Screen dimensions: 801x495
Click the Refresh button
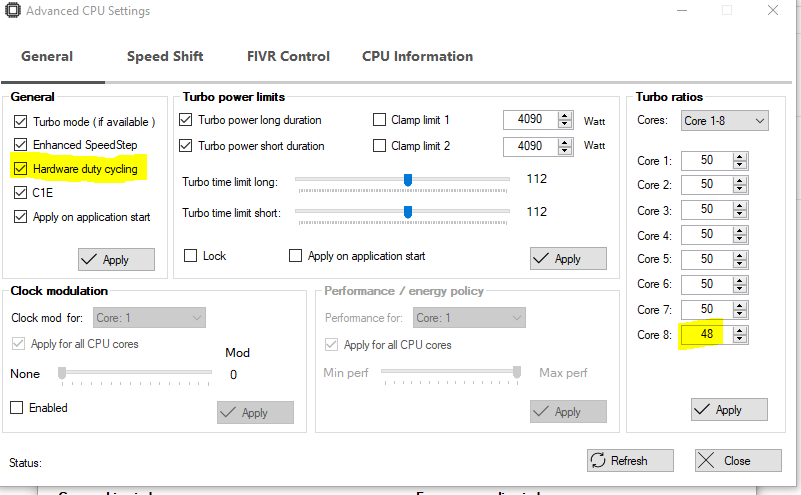tap(630, 461)
